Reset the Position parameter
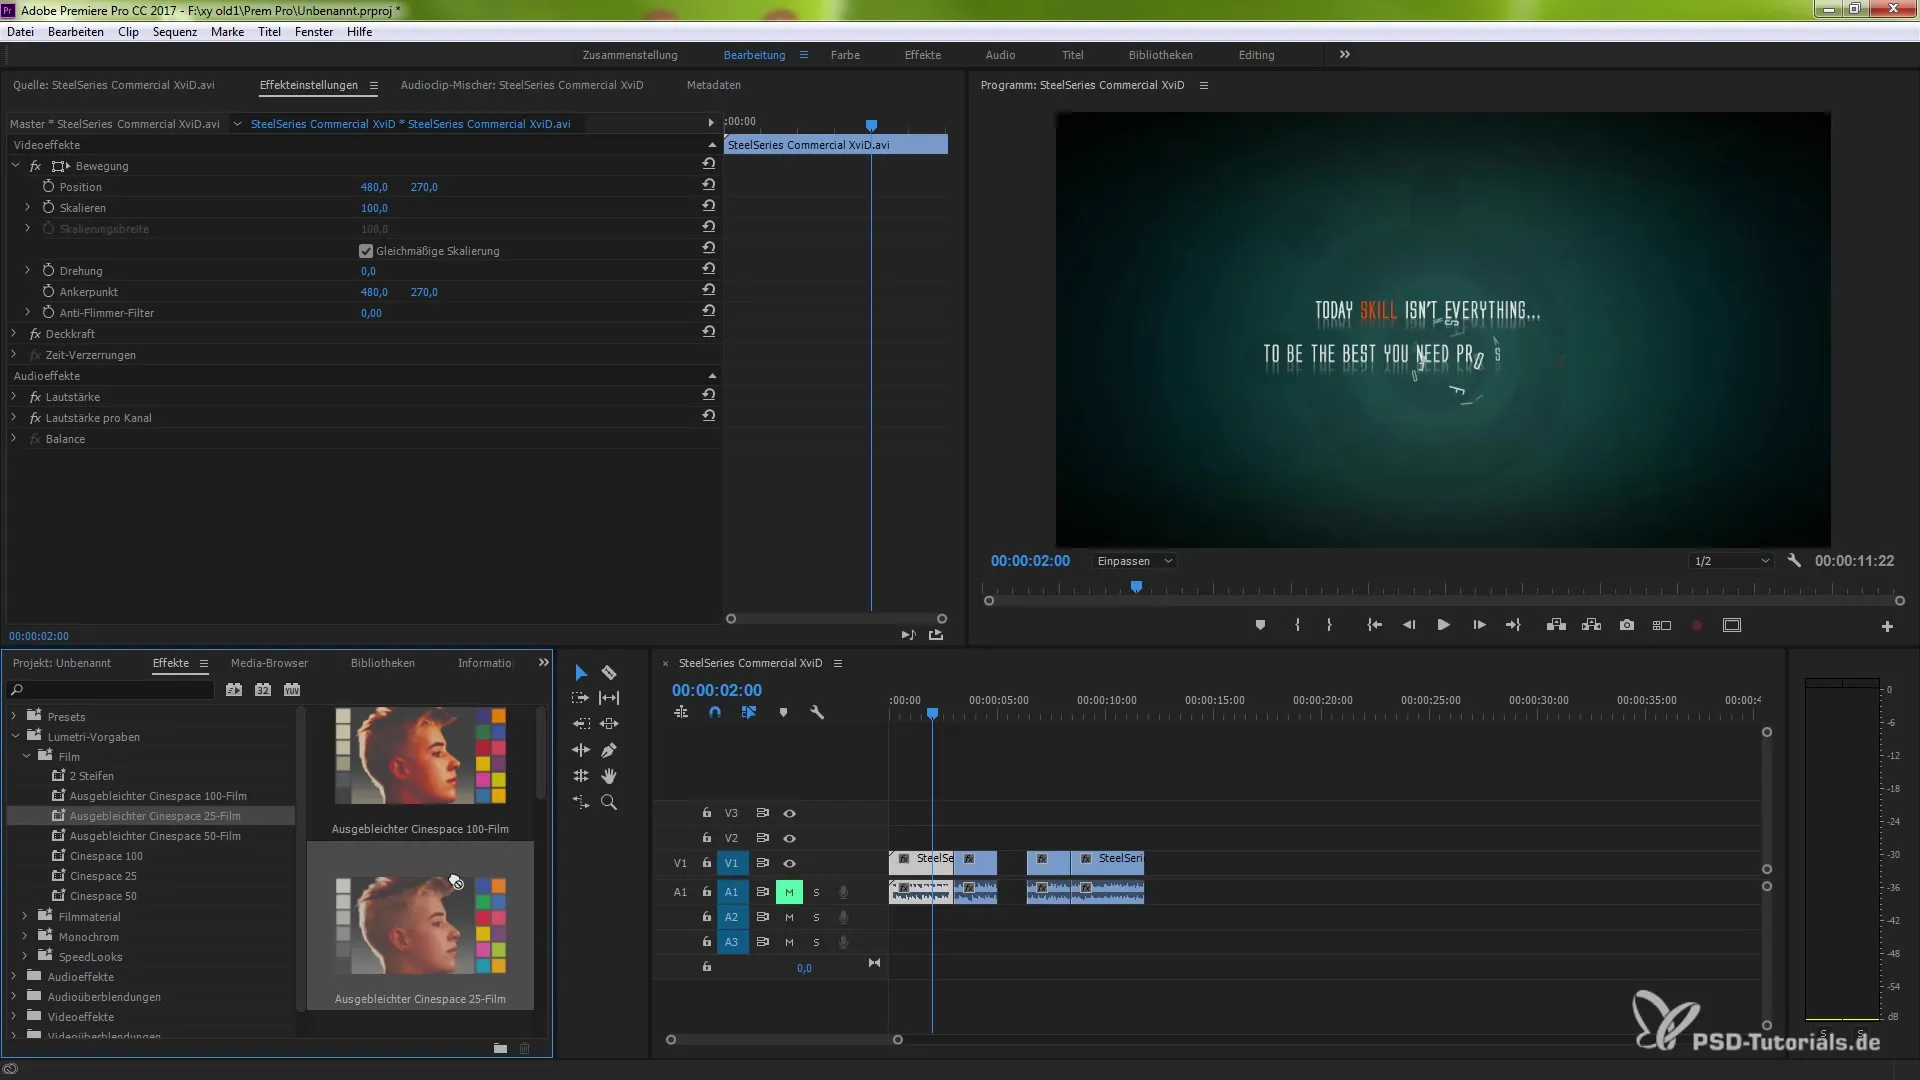Screen dimensions: 1920x1080 (x=709, y=186)
